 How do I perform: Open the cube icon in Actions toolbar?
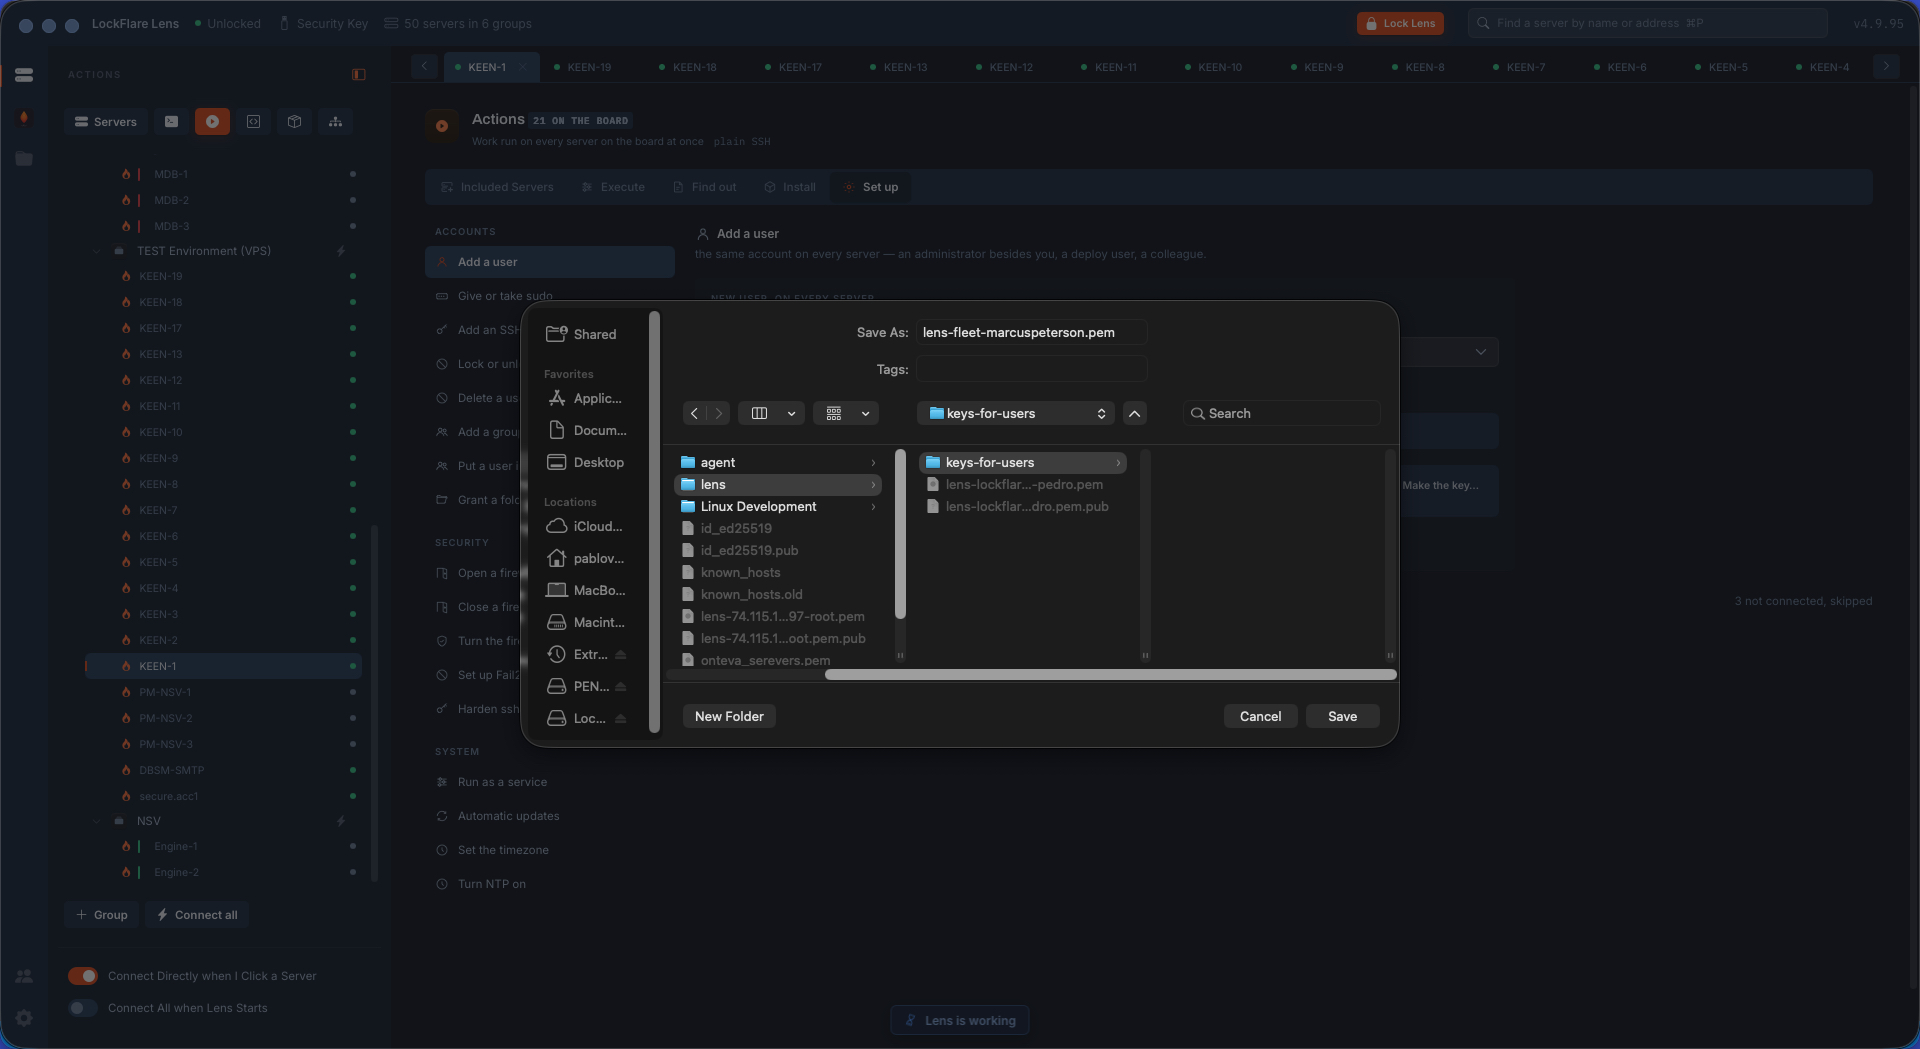(x=294, y=122)
